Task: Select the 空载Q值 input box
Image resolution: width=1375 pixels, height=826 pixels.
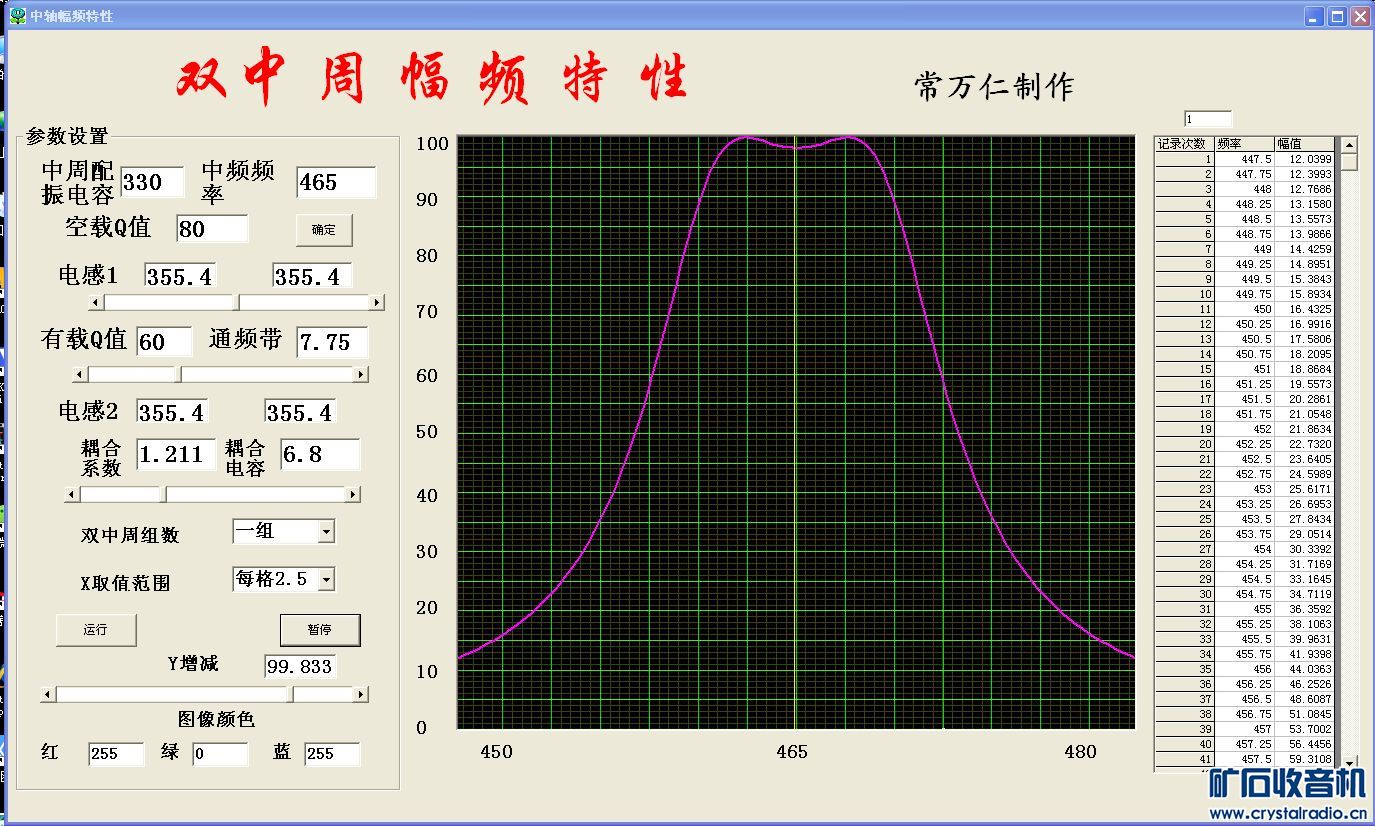Action: click(212, 228)
